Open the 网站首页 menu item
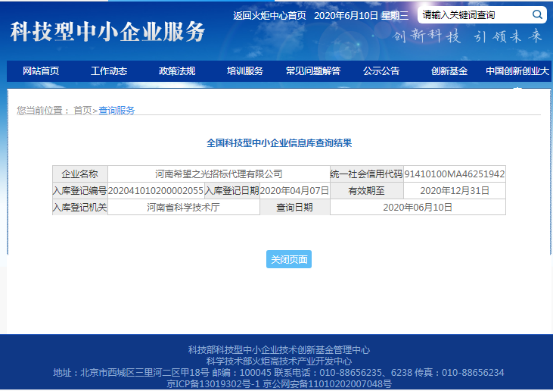The width and height of the screenshot is (554, 391). [41, 71]
